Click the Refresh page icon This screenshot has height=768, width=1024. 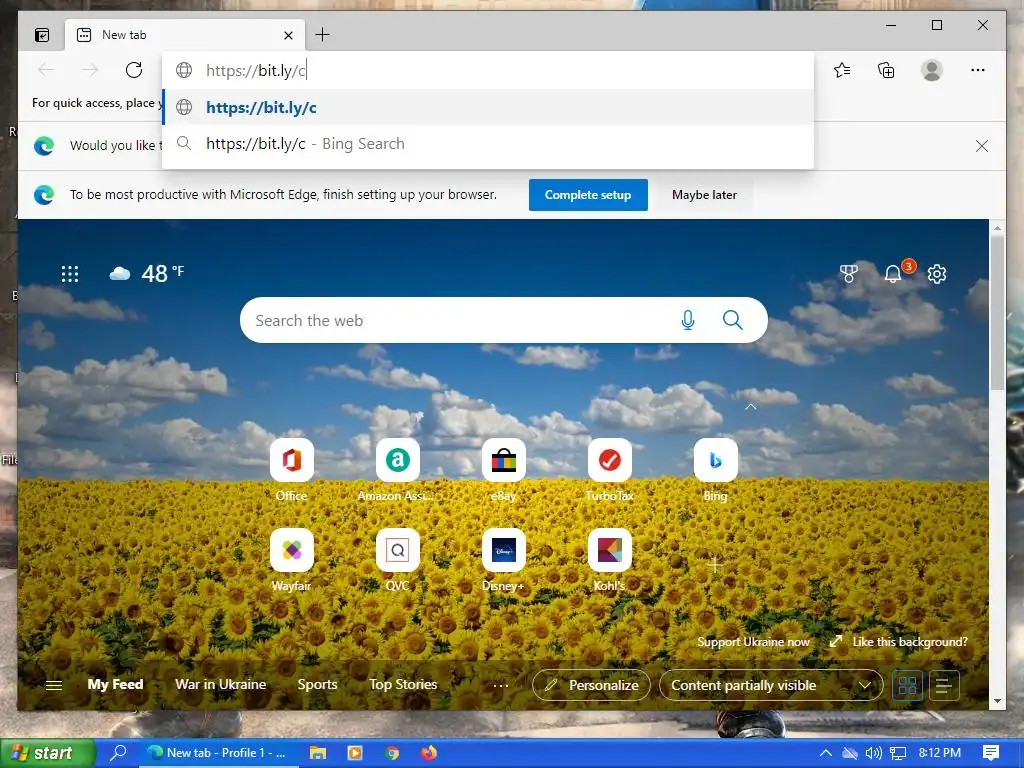[x=134, y=70]
